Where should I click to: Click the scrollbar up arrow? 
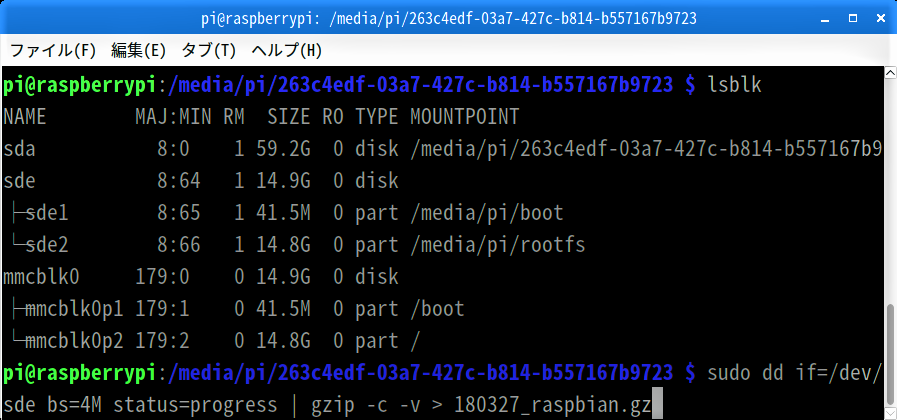tap(891, 73)
